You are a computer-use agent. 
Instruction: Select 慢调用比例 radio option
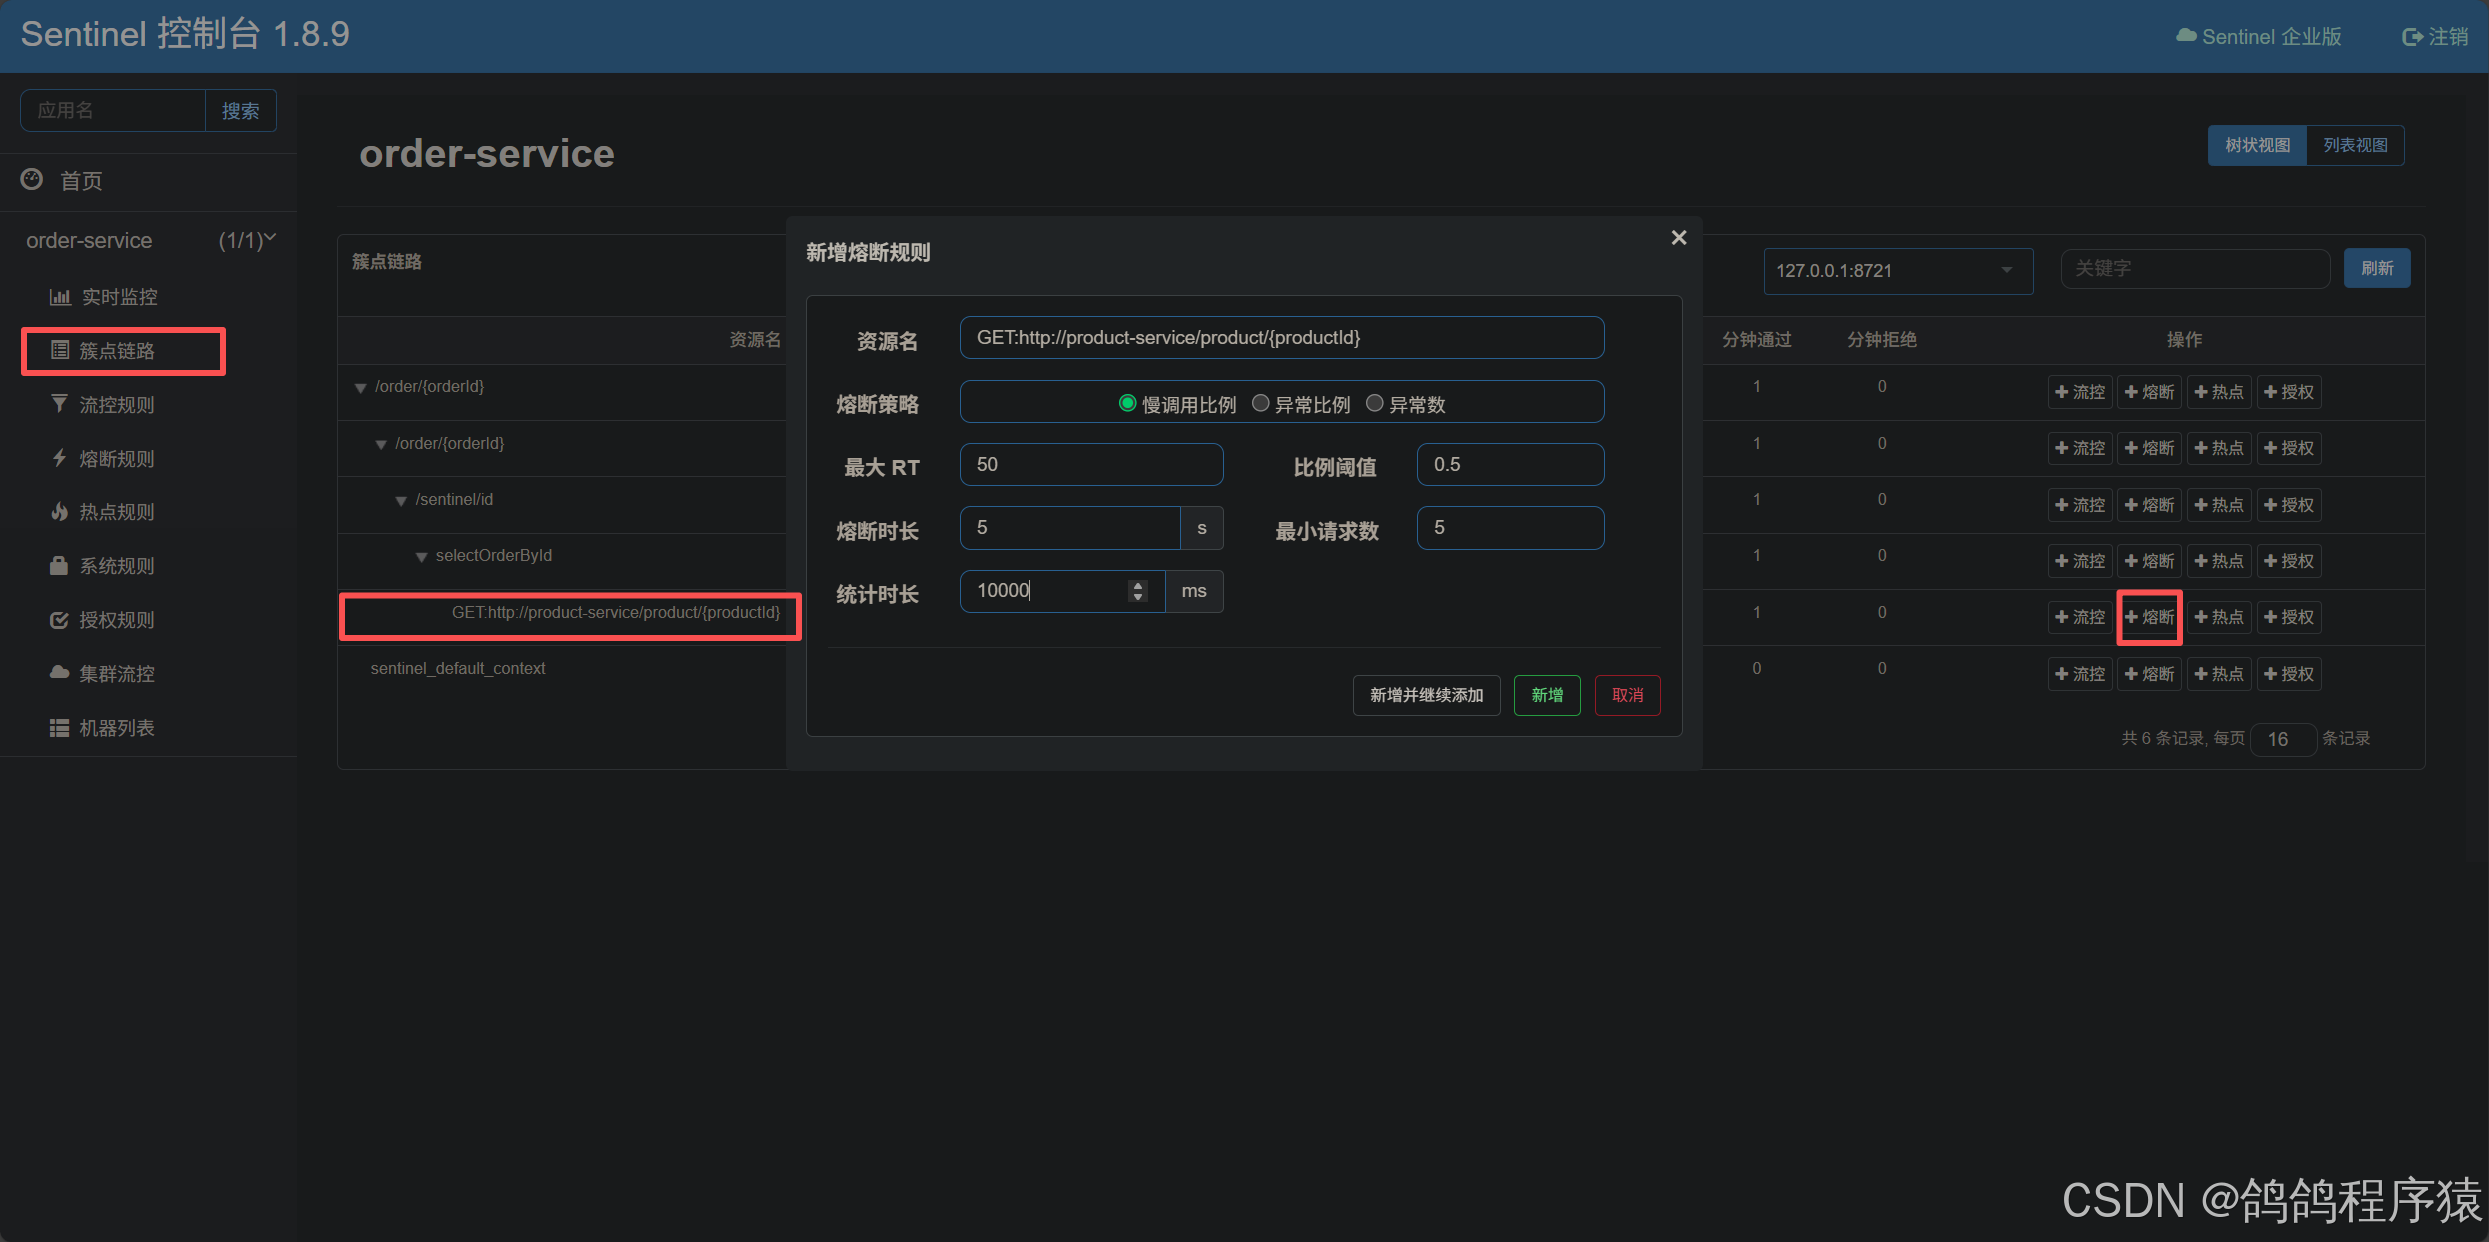pyautogui.click(x=1127, y=404)
